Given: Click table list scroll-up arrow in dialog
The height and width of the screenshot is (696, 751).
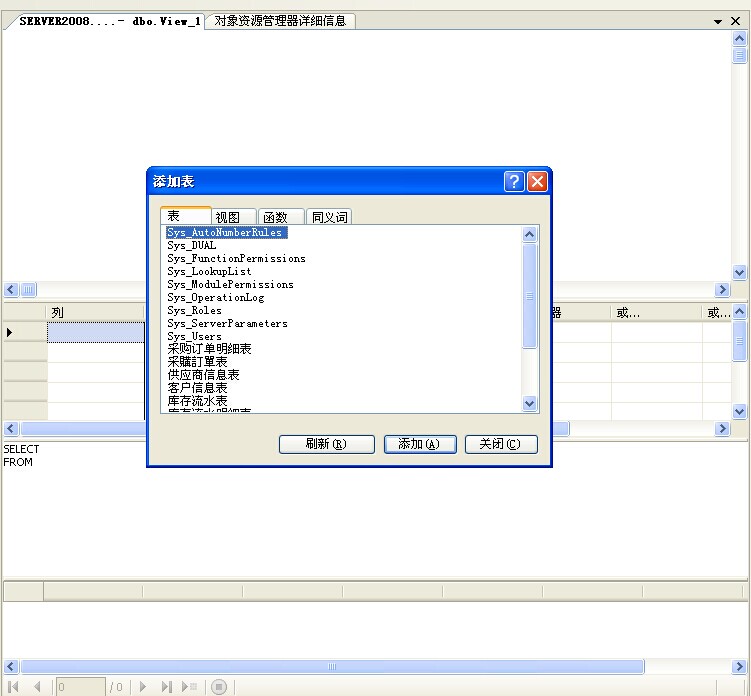Looking at the screenshot, I should pos(529,234).
